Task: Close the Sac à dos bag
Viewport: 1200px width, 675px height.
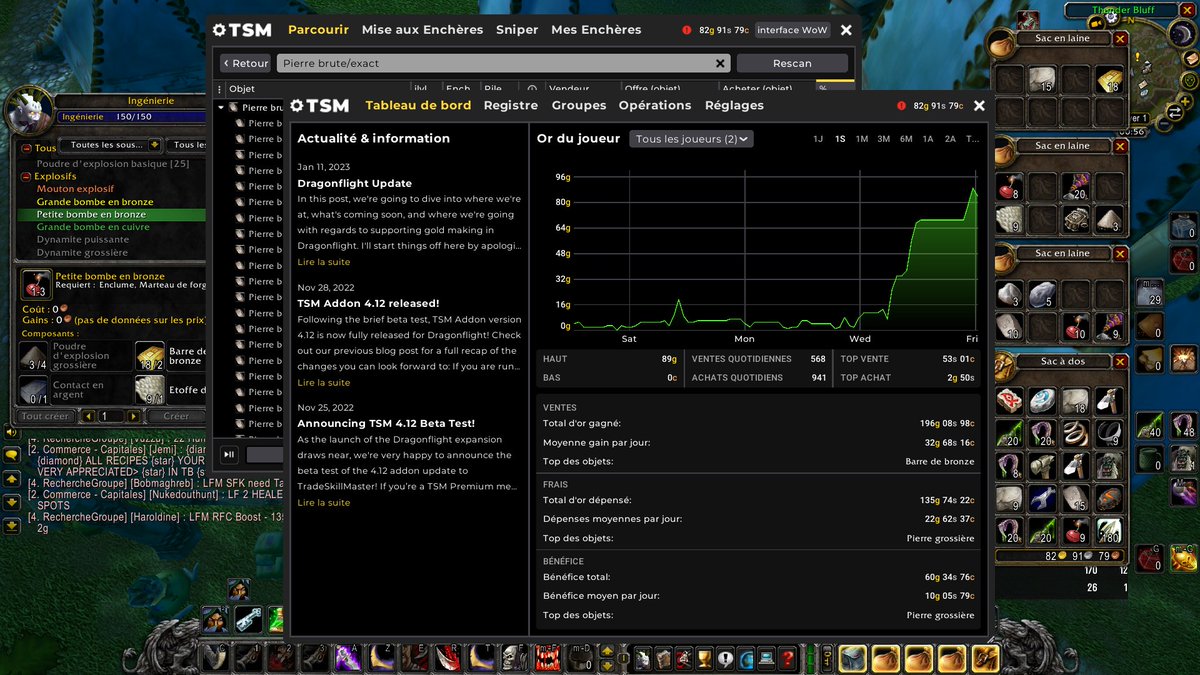Action: 1120,362
